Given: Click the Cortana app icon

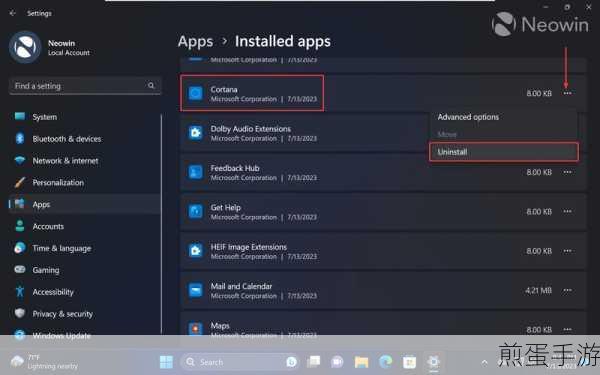Looking at the screenshot, I should [x=196, y=93].
